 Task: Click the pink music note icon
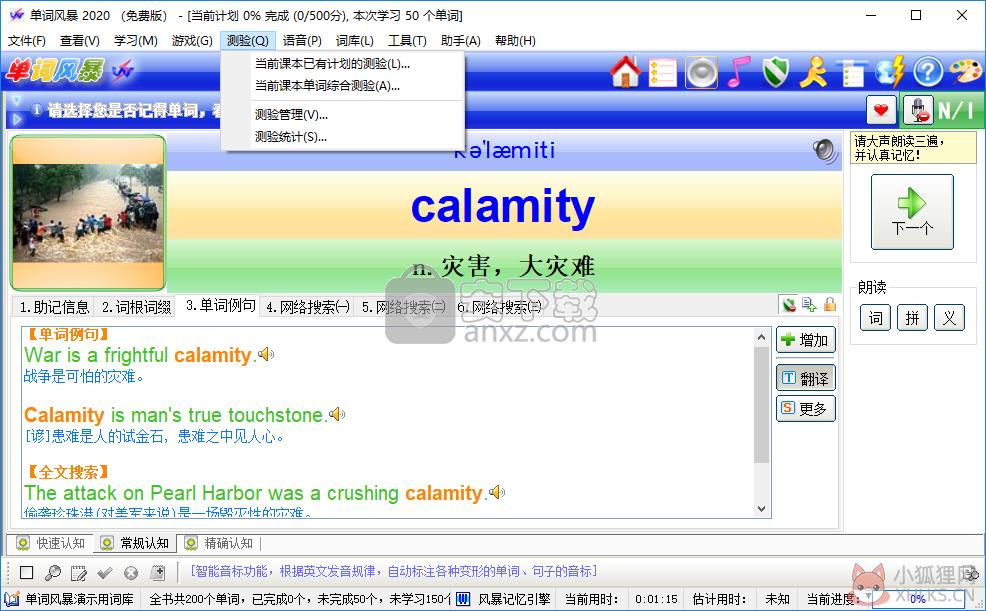click(739, 72)
